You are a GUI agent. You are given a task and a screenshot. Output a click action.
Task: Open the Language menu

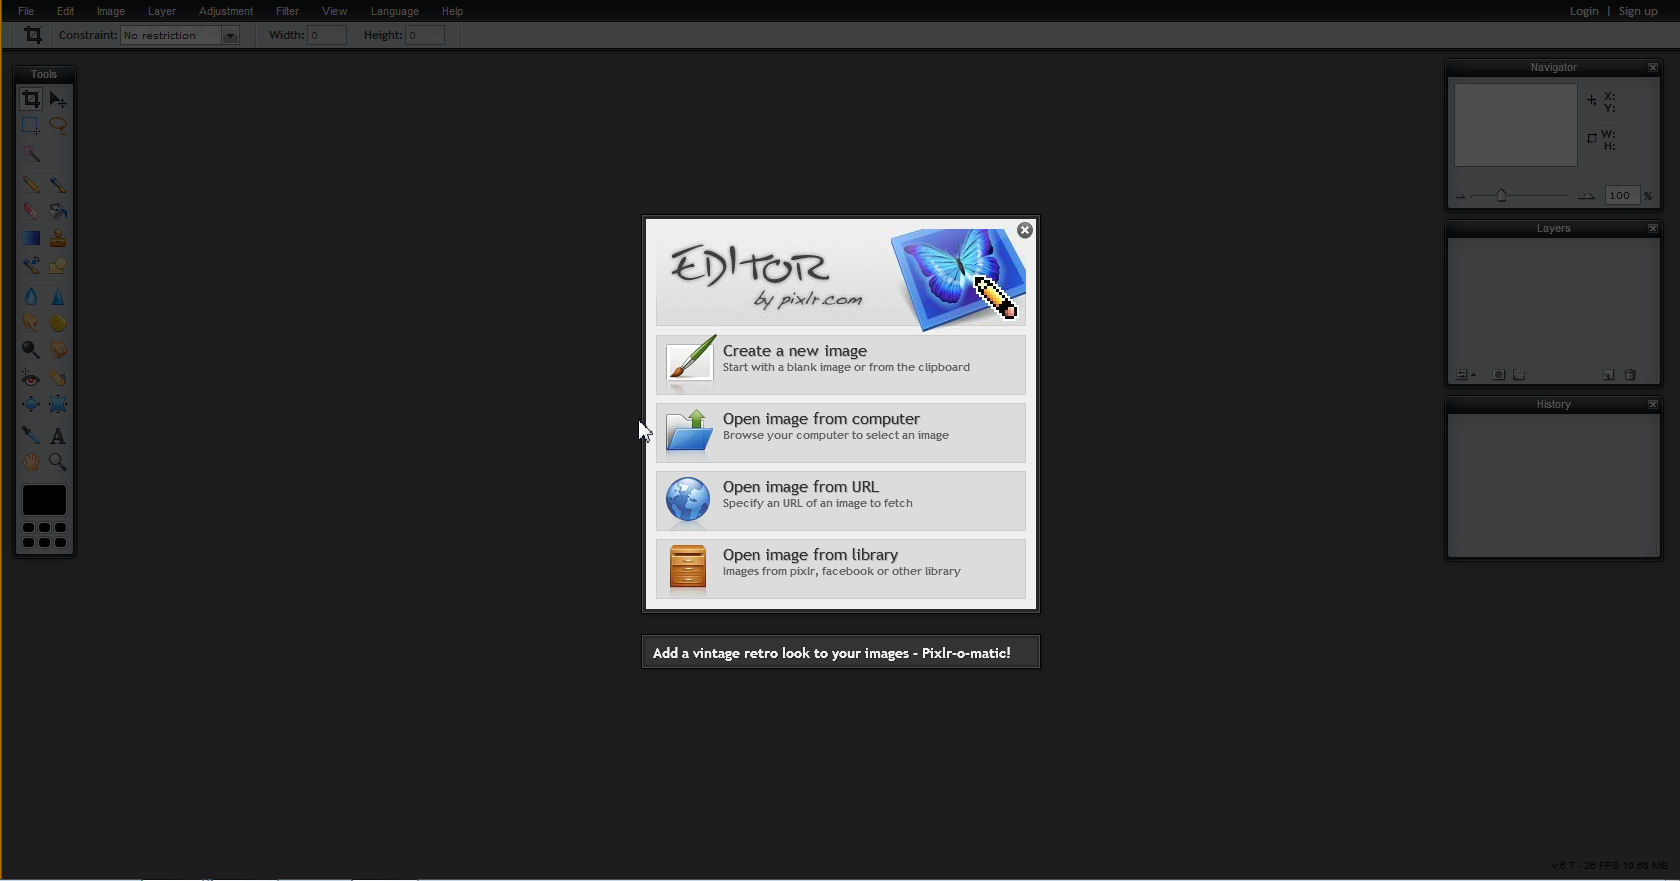click(x=394, y=11)
